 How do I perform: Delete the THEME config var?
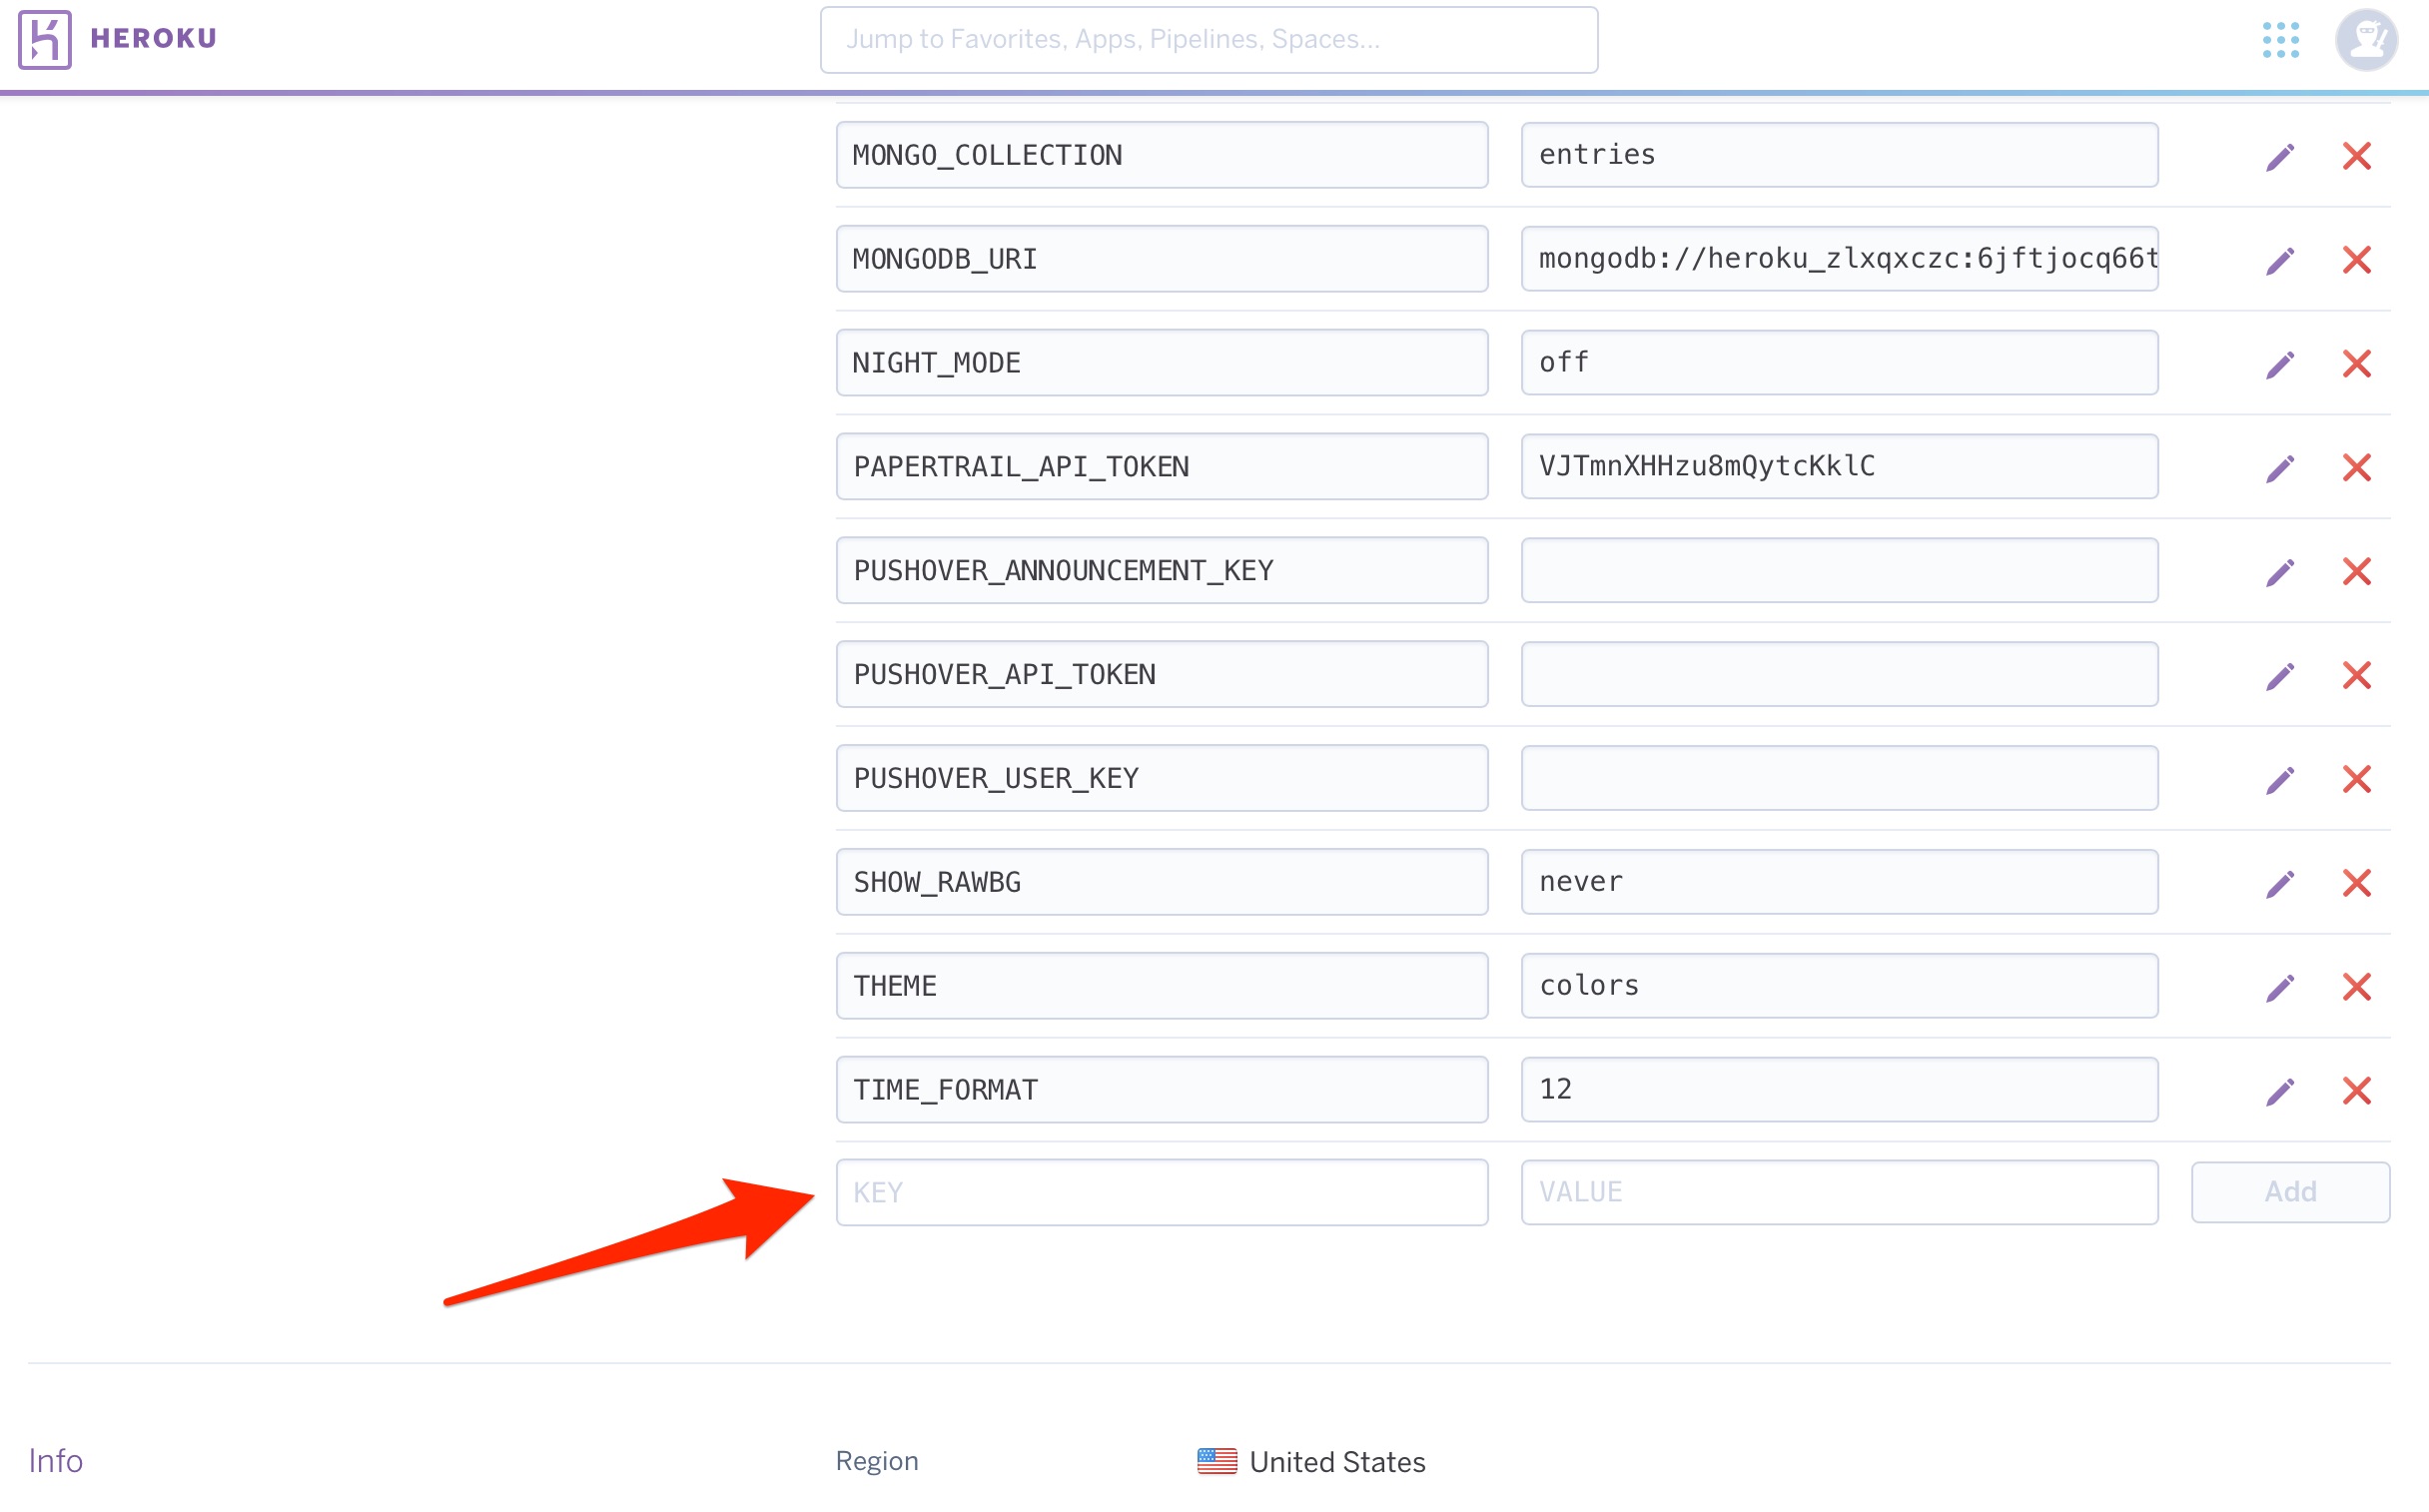click(2356, 987)
